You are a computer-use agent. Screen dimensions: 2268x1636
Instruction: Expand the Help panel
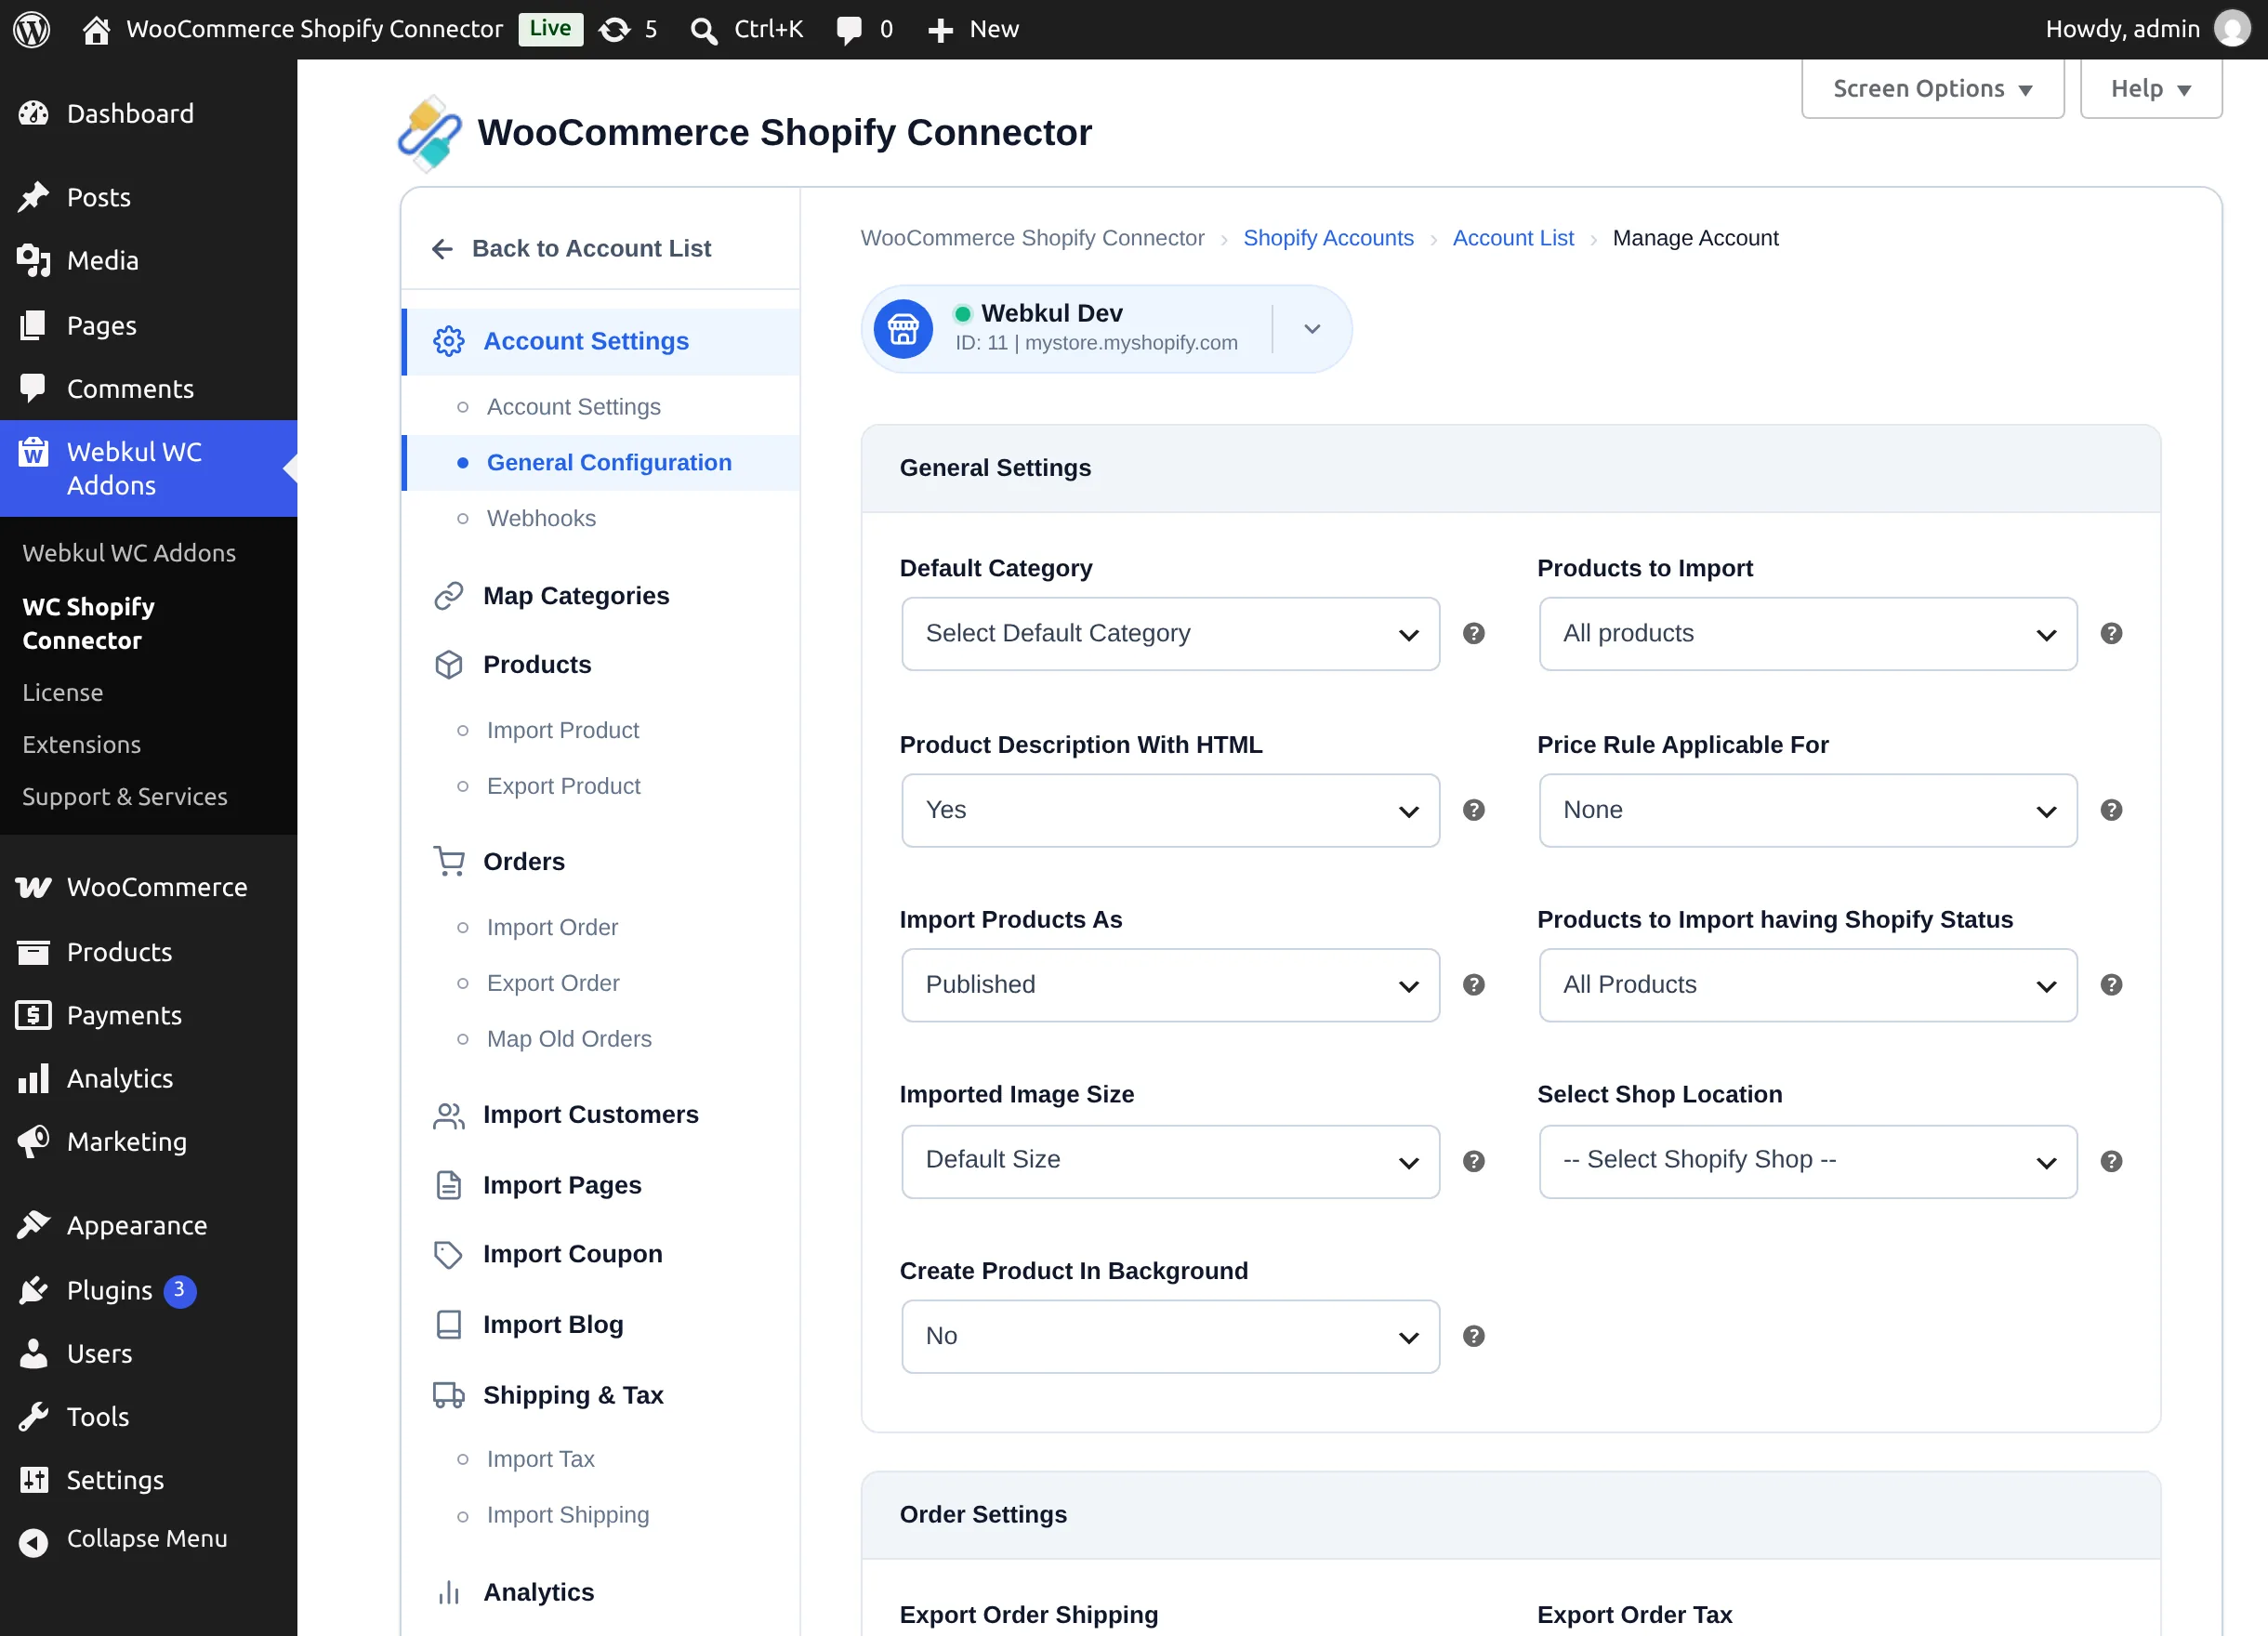[2150, 89]
